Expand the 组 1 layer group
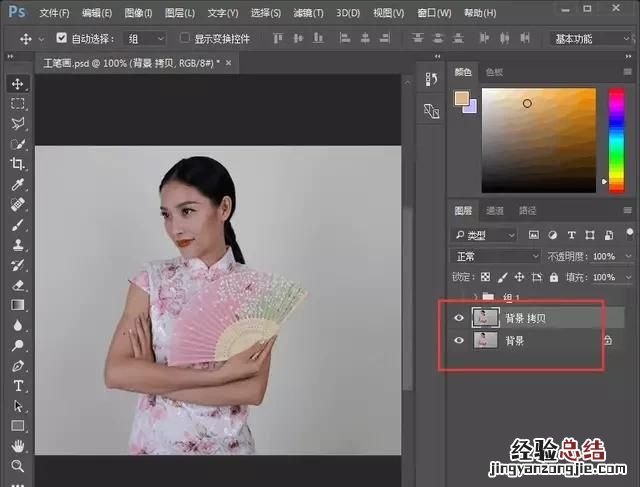The image size is (640, 487). [476, 297]
